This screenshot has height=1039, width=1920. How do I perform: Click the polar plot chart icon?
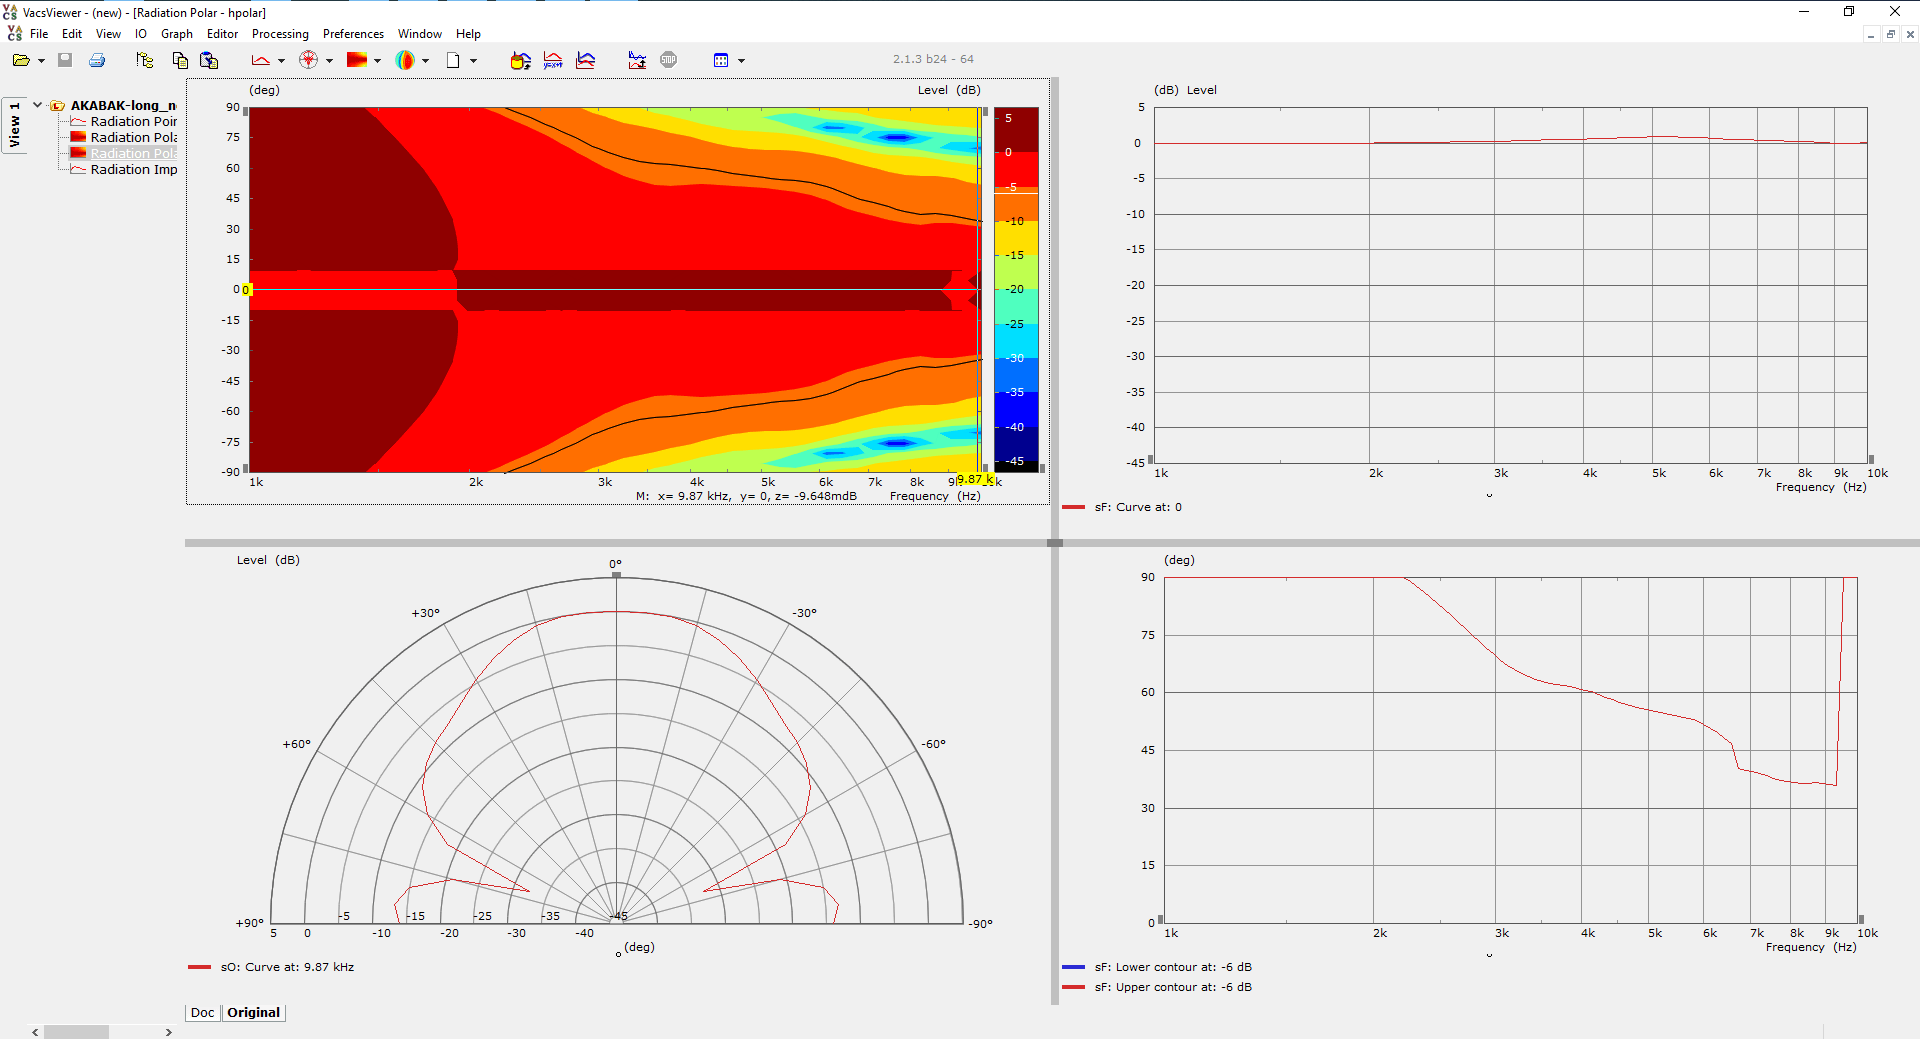309,60
